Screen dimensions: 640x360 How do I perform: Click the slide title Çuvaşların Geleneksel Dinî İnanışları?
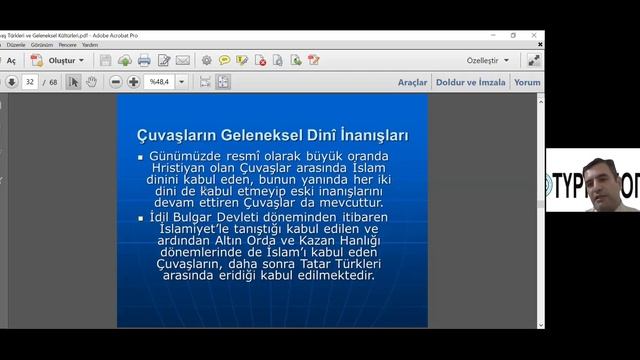273,136
